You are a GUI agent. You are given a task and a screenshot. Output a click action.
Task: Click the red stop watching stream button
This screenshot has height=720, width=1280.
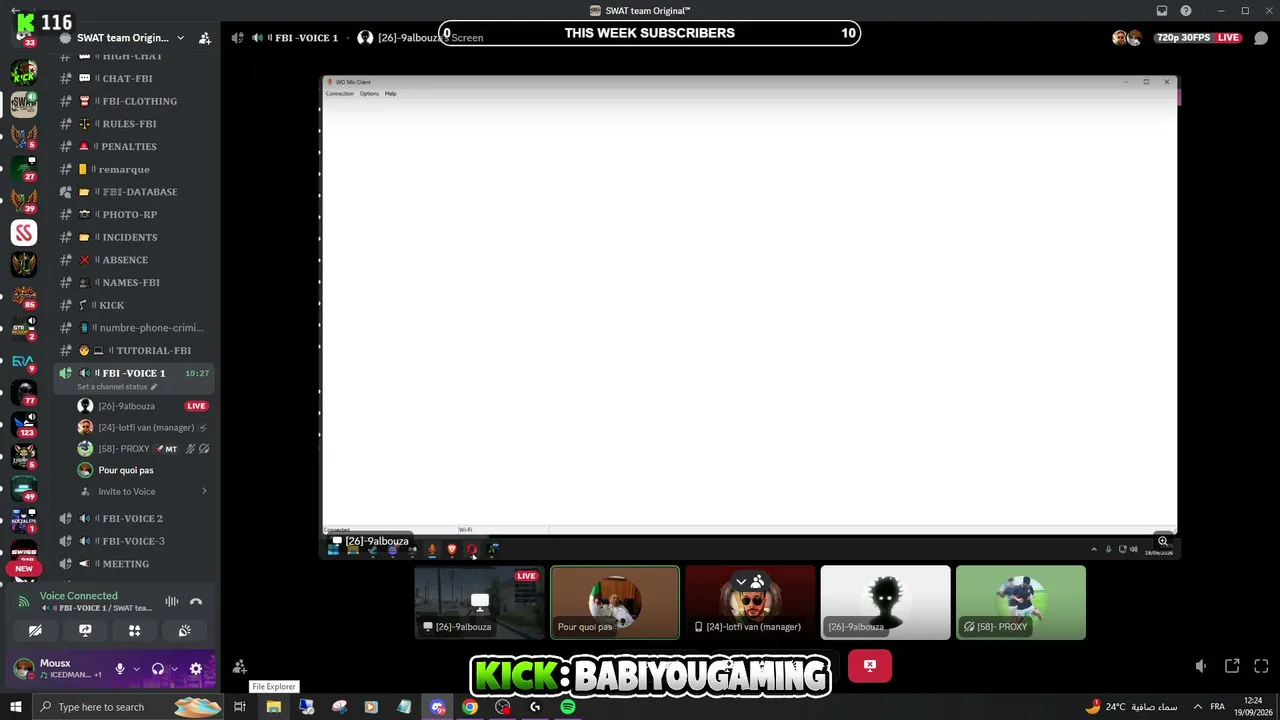coord(870,666)
